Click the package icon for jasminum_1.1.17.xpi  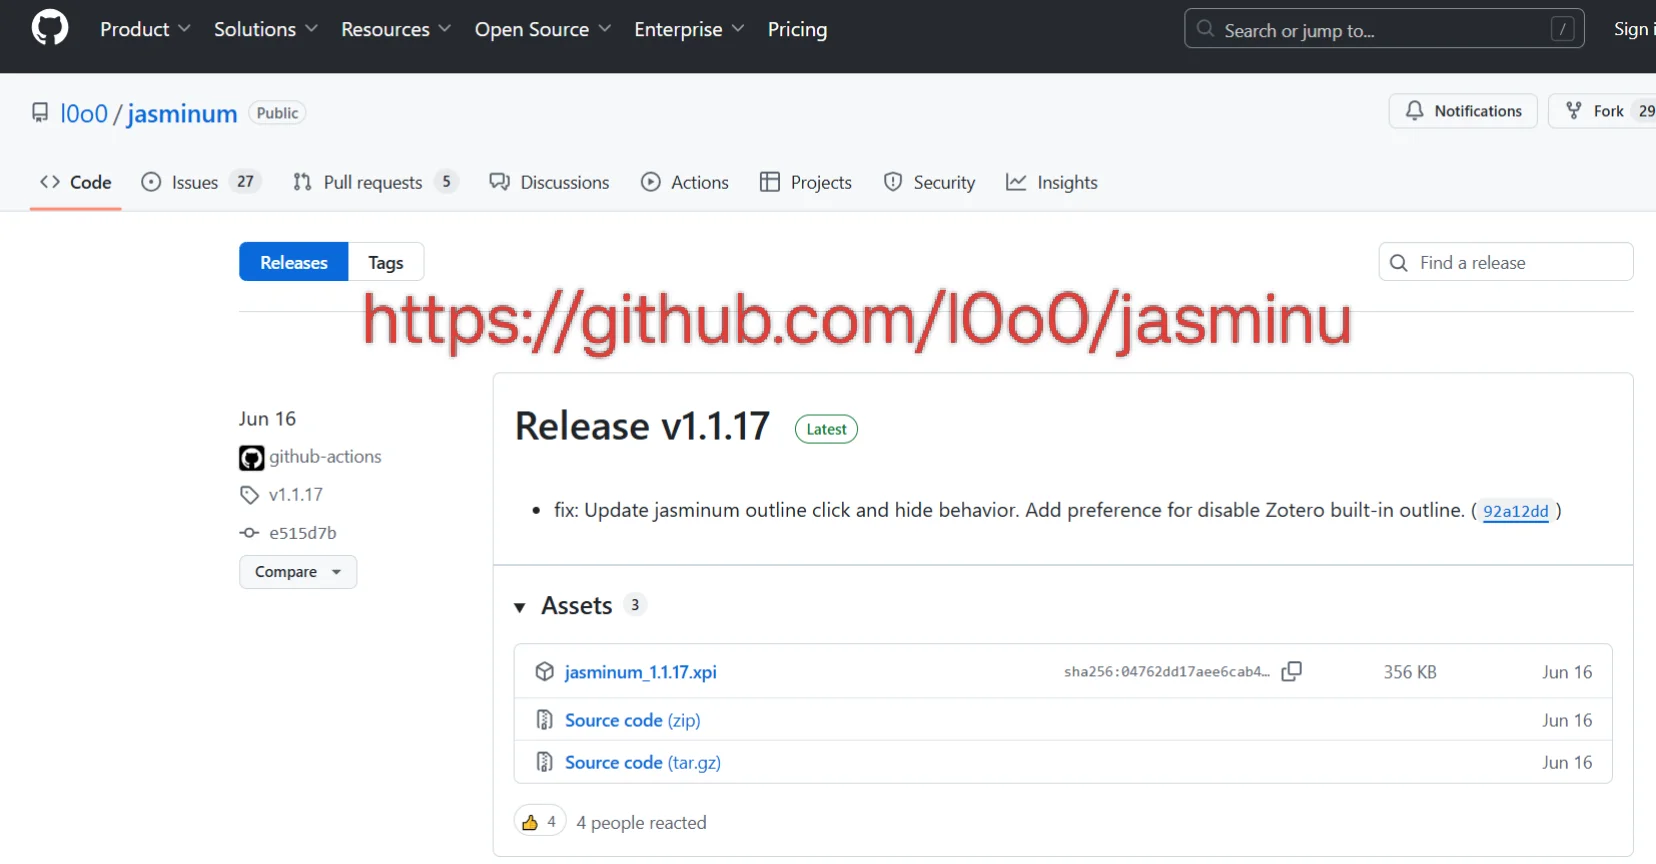(544, 671)
